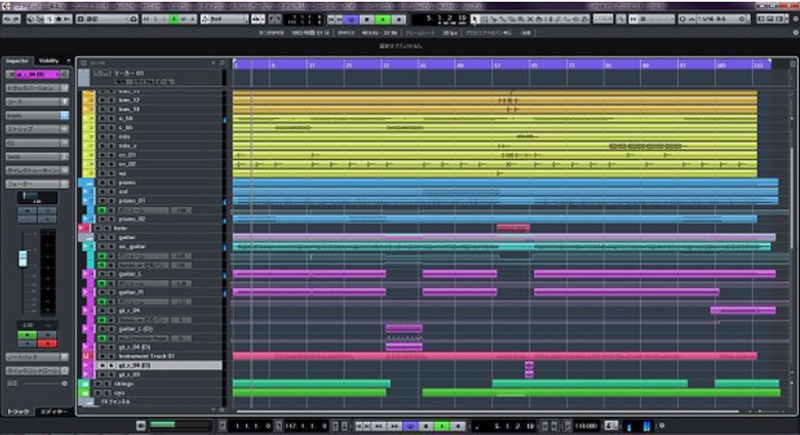Click the inspector volume fader handle
Image resolution: width=800 pixels, height=435 pixels.
click(23, 258)
